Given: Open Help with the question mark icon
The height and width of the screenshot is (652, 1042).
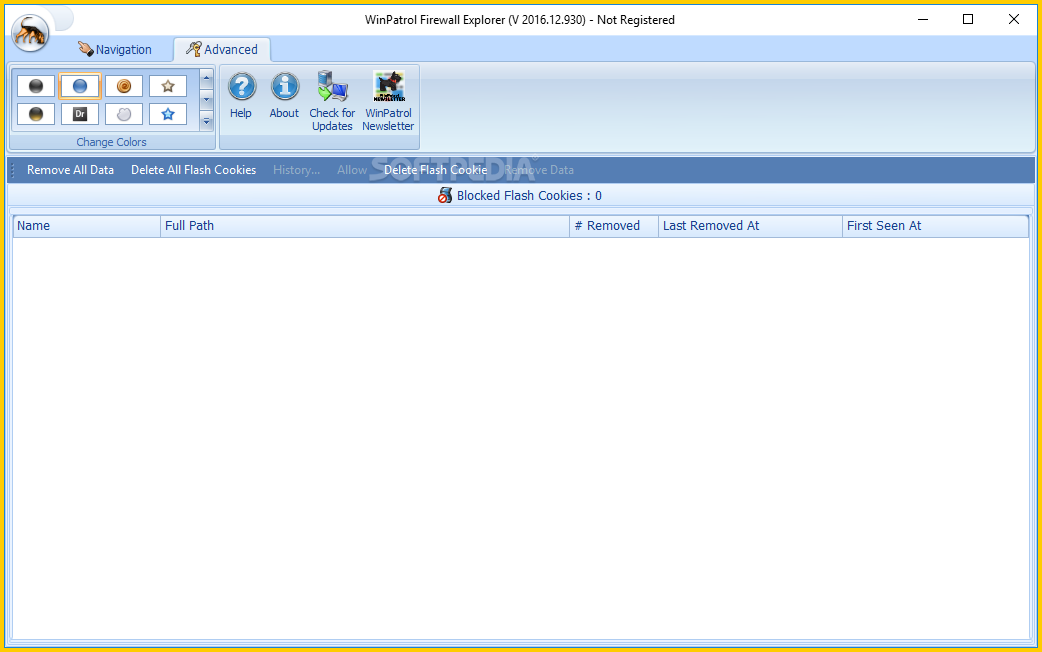Looking at the screenshot, I should [241, 96].
